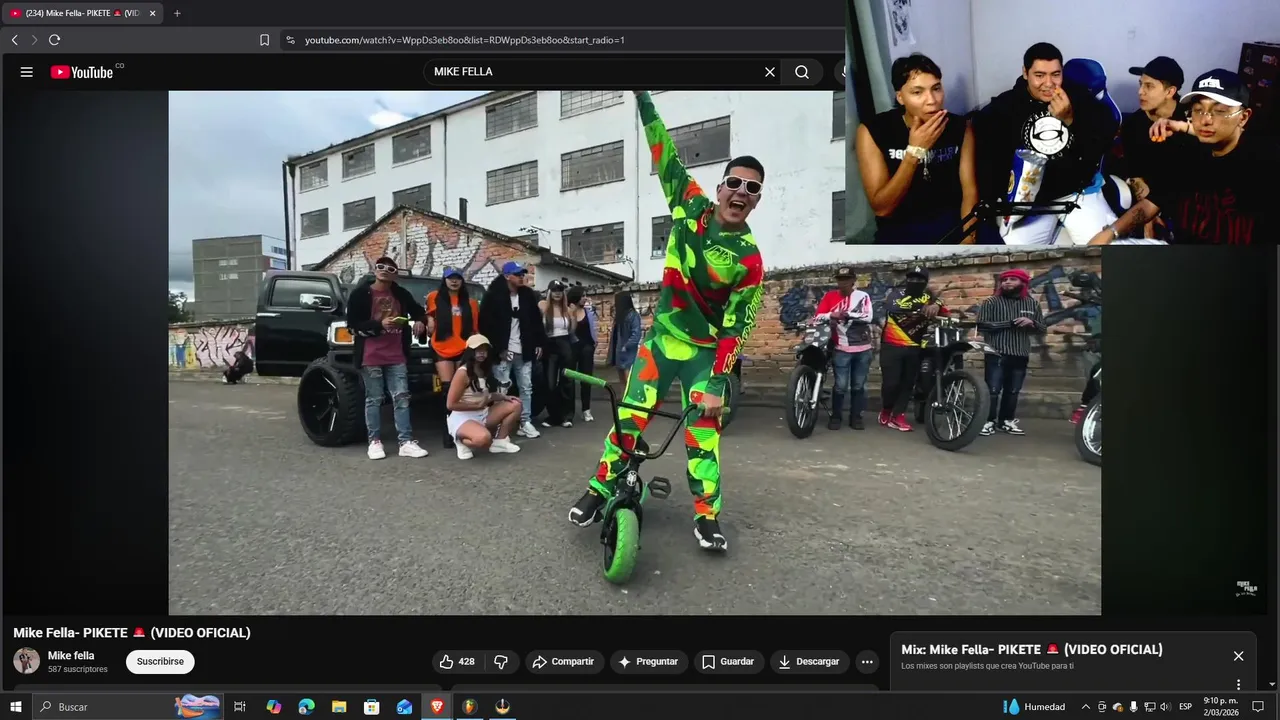
Task: Close the Mix playlist panel
Action: [1238, 656]
